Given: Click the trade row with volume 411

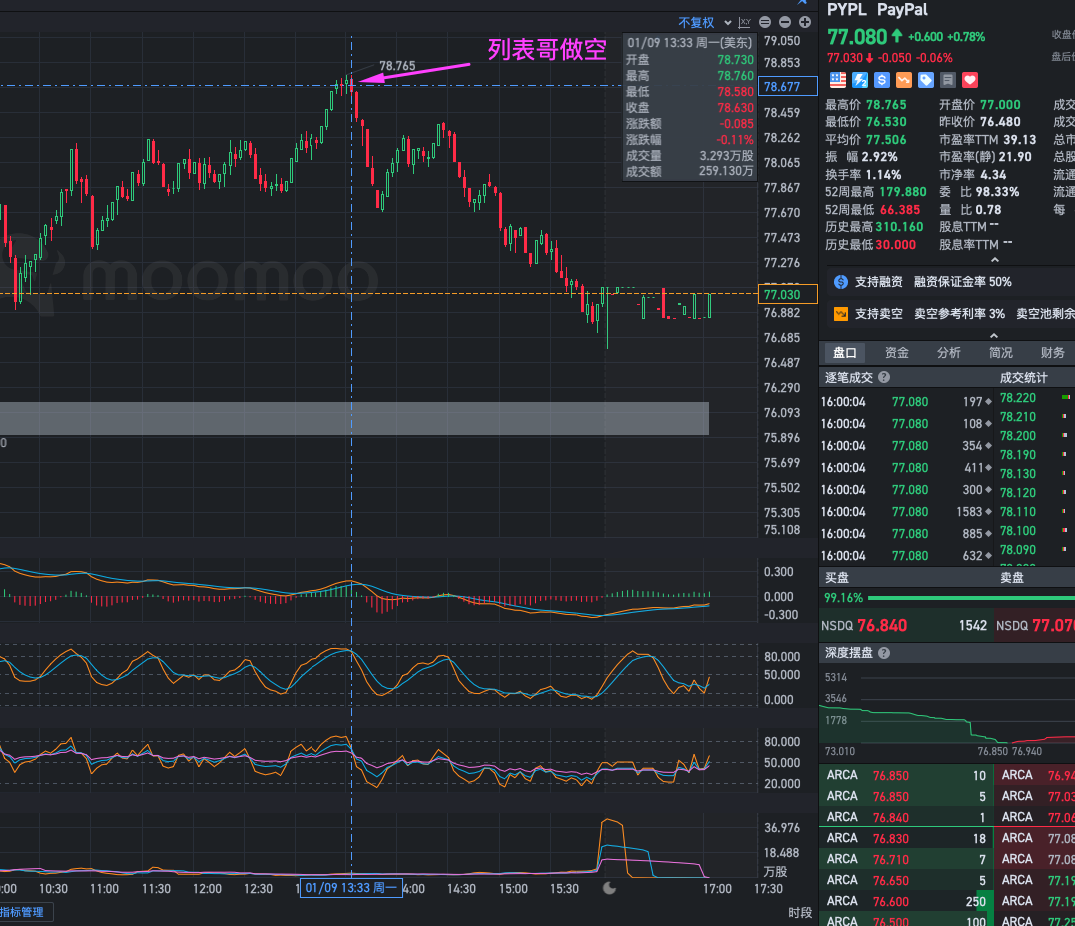Looking at the screenshot, I should point(906,467).
